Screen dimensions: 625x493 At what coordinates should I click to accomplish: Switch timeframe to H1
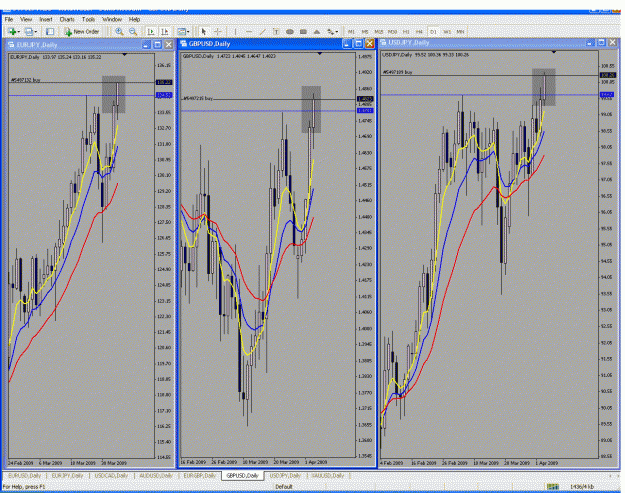click(x=406, y=31)
